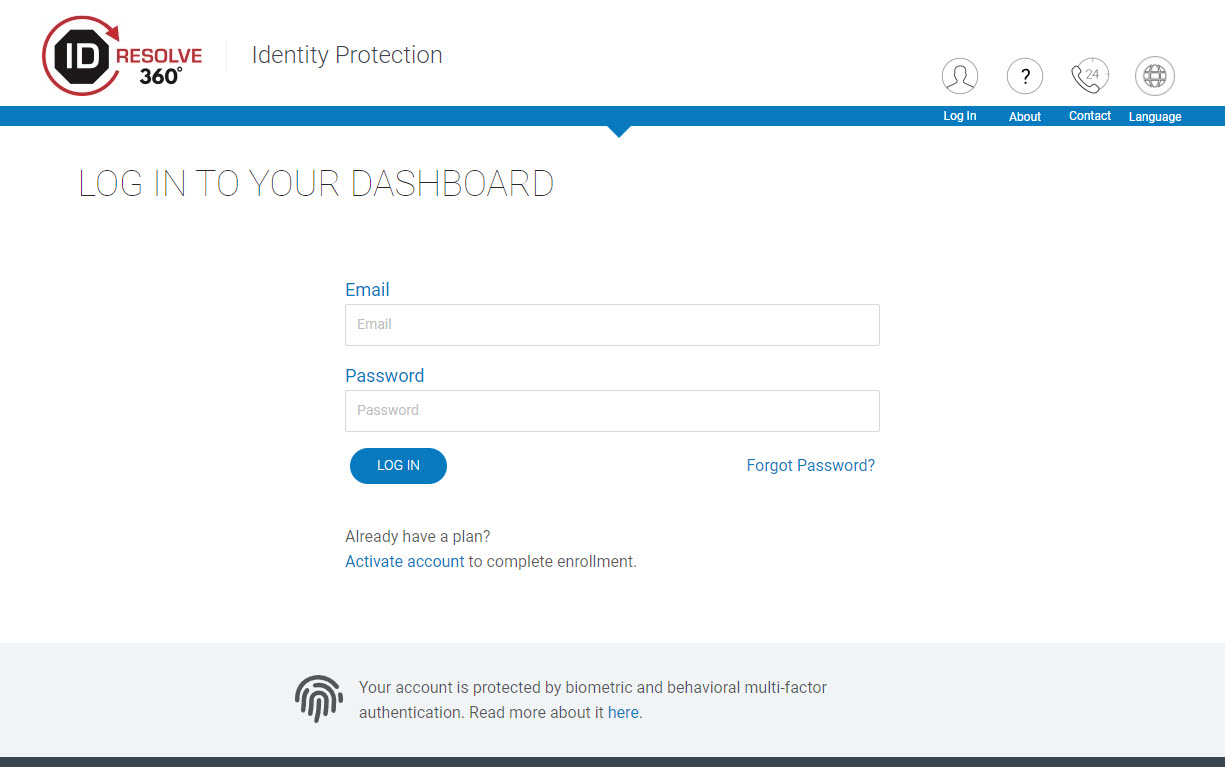This screenshot has width=1225, height=767.
Task: Select the globe Language icon
Action: click(1155, 76)
